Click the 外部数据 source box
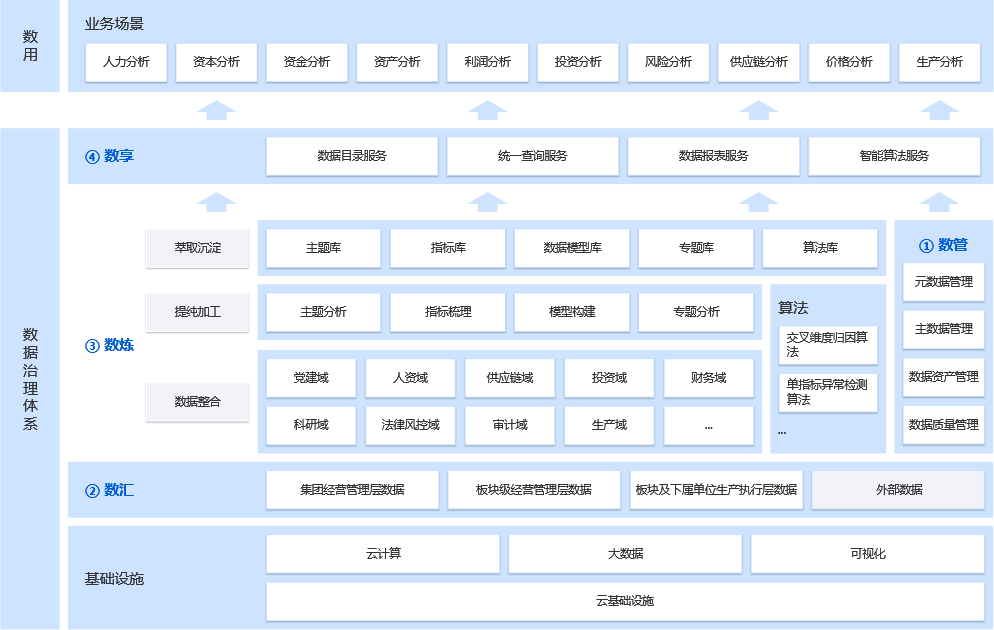 [x=898, y=490]
